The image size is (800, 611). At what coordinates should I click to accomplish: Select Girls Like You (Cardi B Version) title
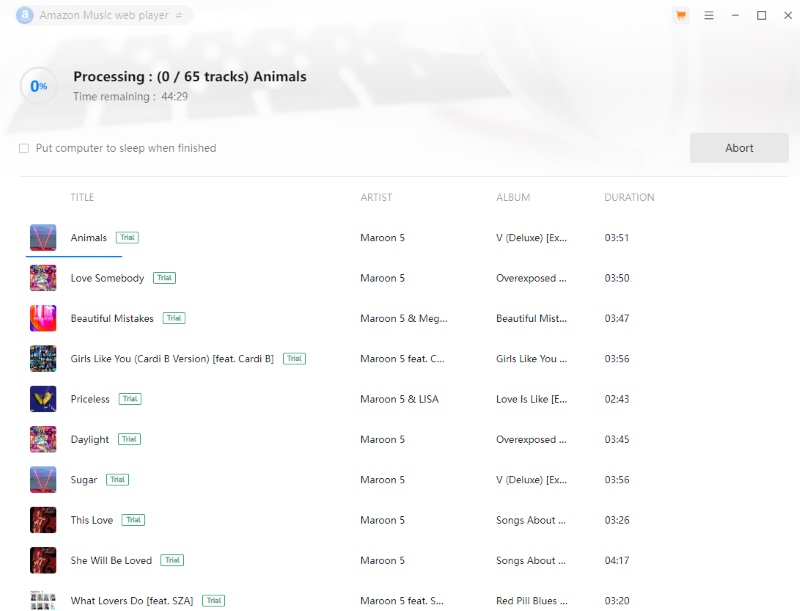[x=172, y=359]
